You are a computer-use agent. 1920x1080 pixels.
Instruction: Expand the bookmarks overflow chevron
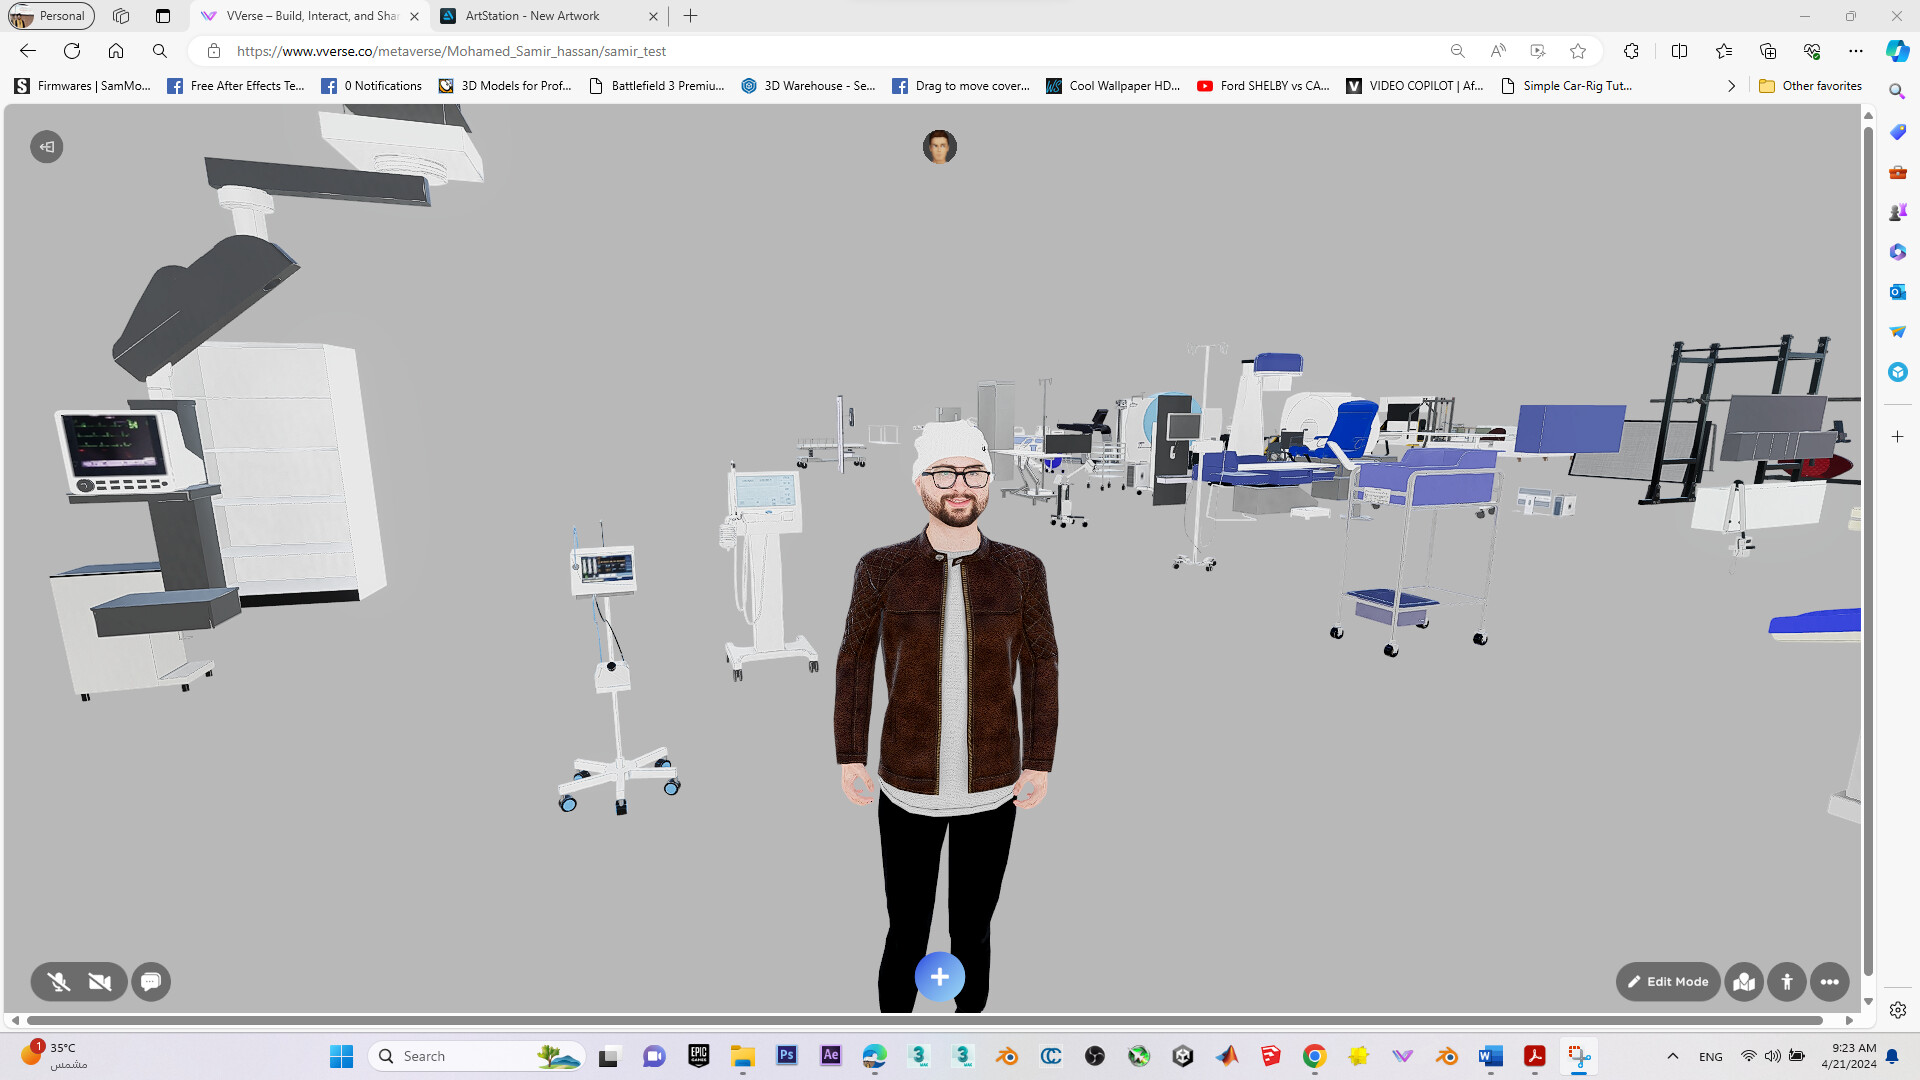coord(1731,86)
